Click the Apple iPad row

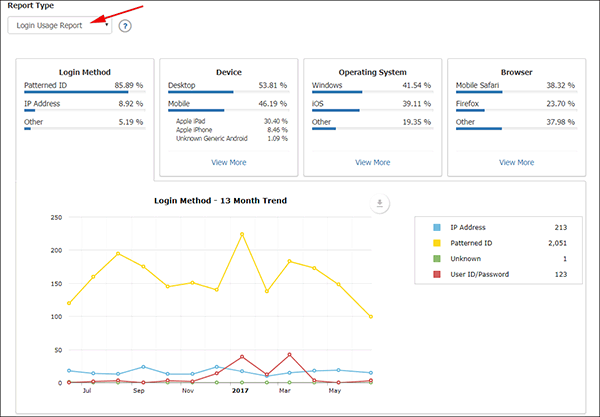point(232,121)
